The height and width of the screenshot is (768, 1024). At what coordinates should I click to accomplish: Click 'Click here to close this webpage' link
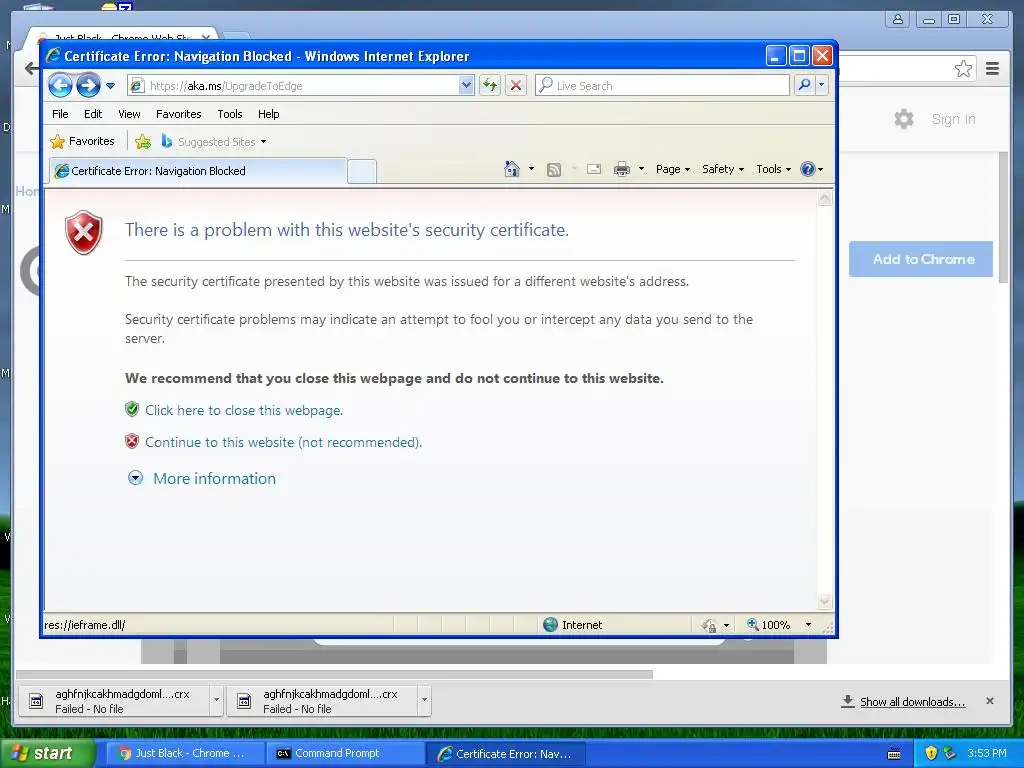[x=244, y=410]
